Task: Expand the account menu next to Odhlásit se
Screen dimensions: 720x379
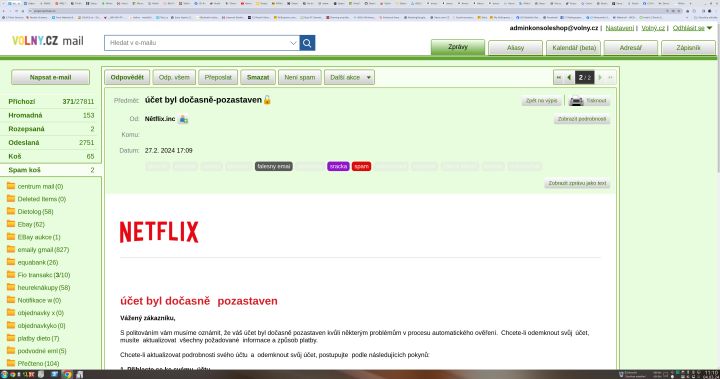Action: 709,28
